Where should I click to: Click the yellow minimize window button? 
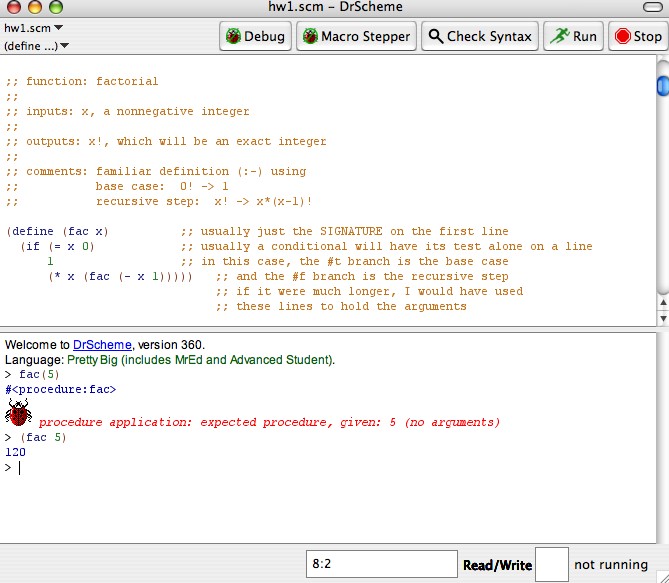(x=35, y=8)
